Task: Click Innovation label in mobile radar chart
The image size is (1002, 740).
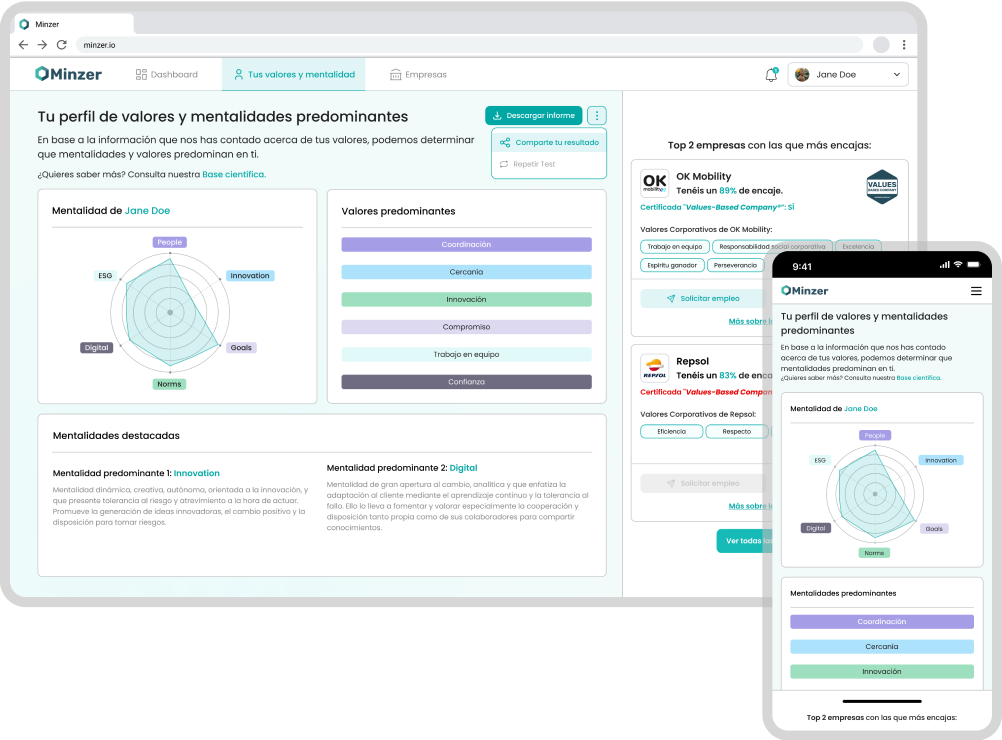Action: pos(941,460)
